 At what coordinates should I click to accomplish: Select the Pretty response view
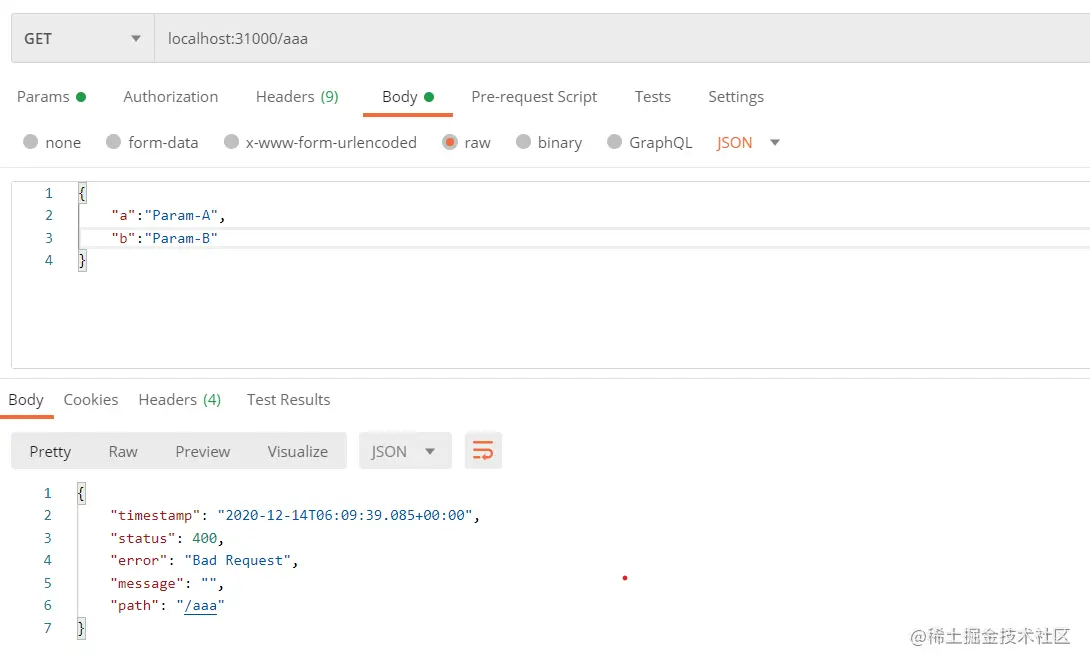pyautogui.click(x=50, y=451)
